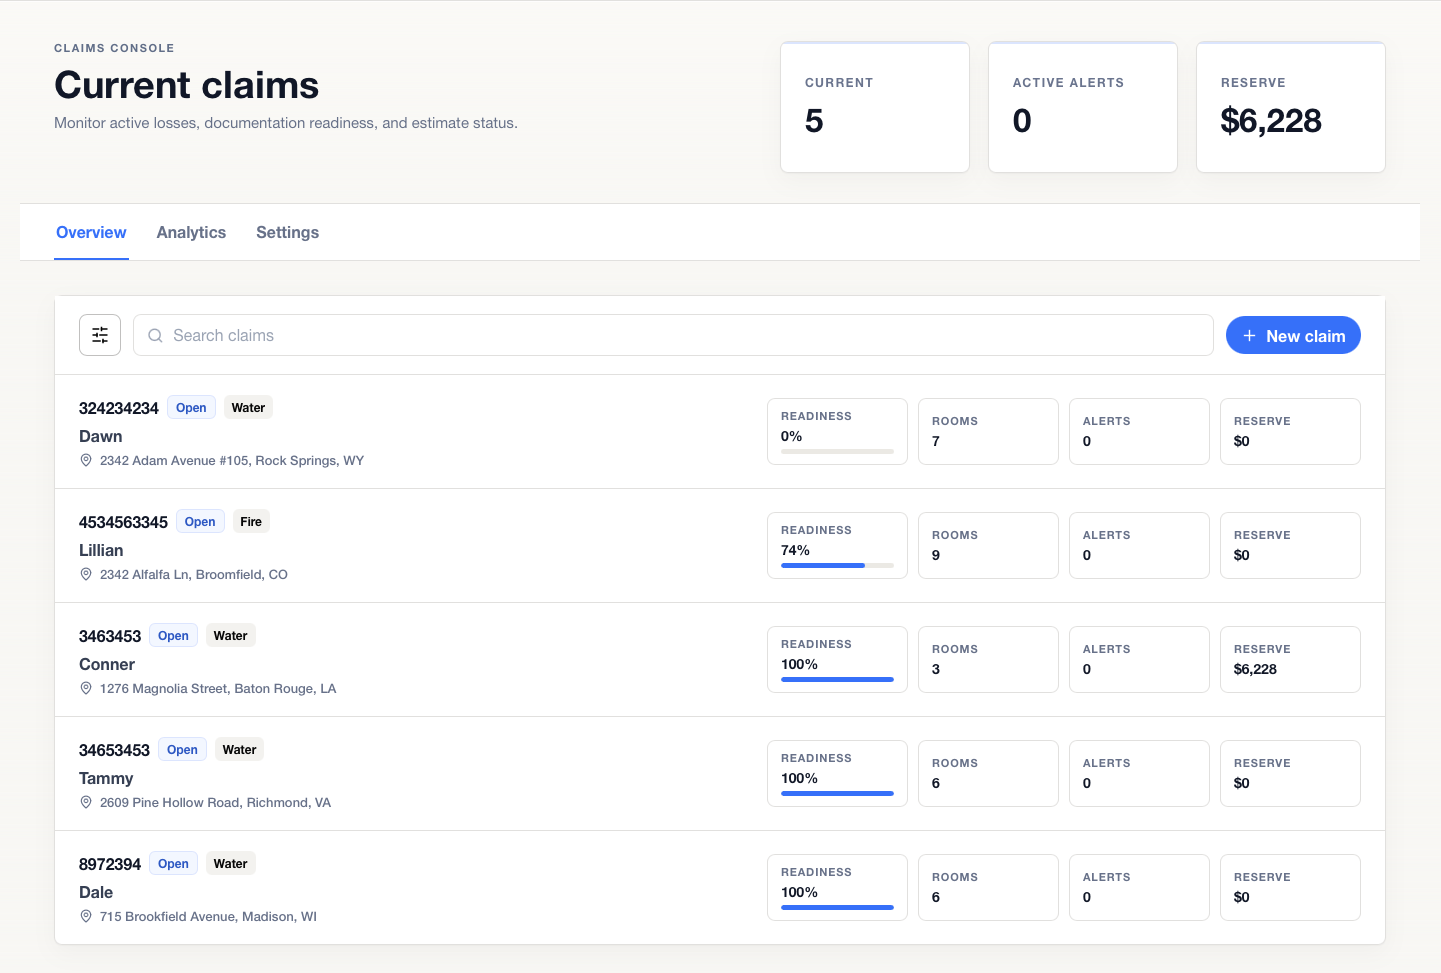Open claim number 34653453
This screenshot has width=1441, height=973.
tap(114, 750)
